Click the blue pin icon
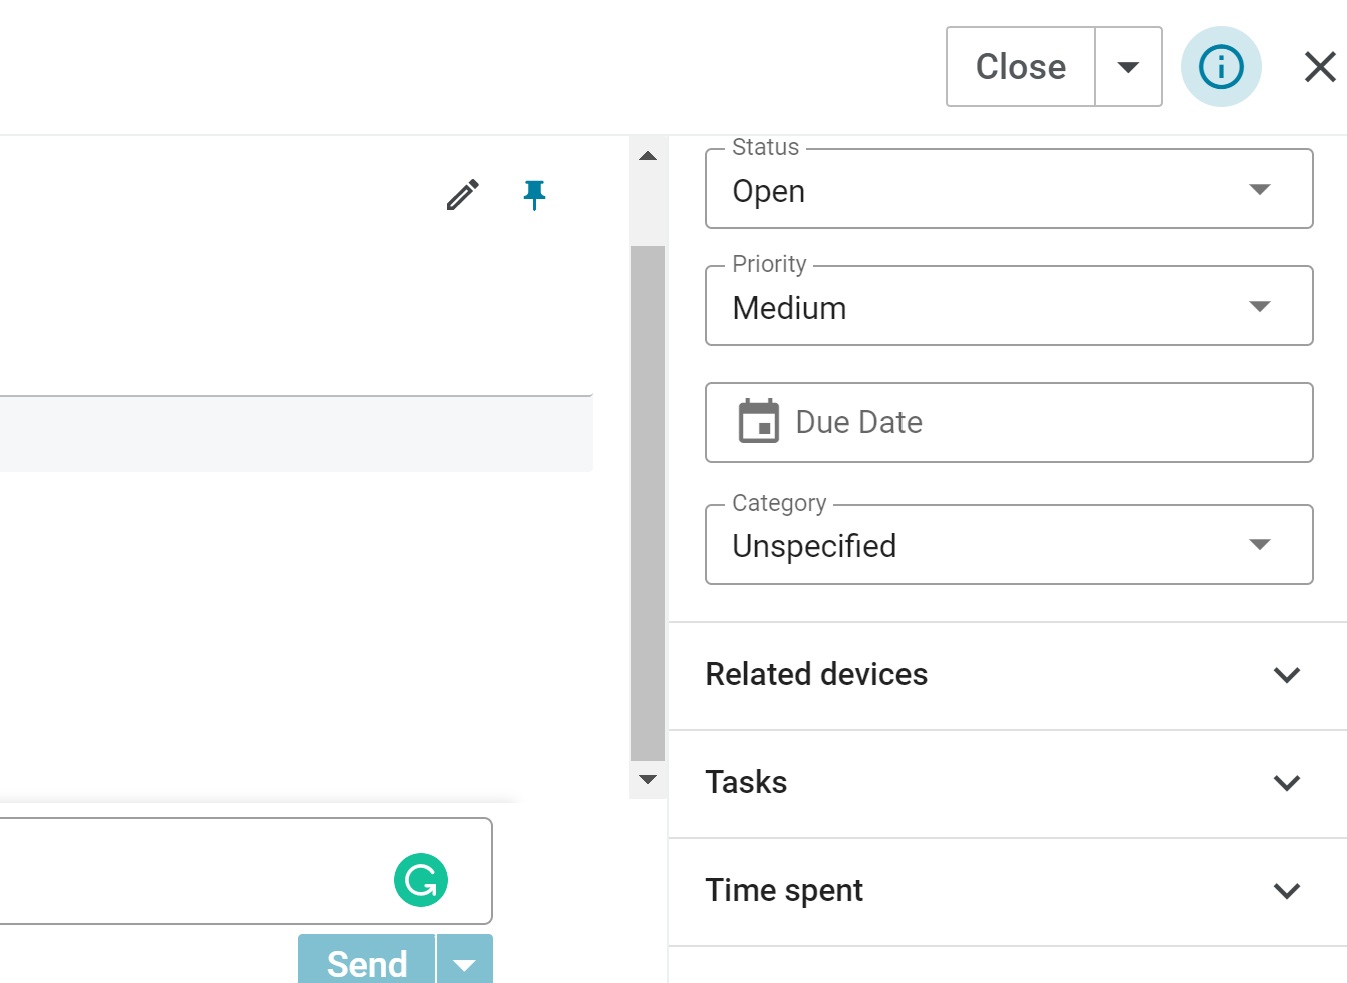The image size is (1347, 983). 535,194
